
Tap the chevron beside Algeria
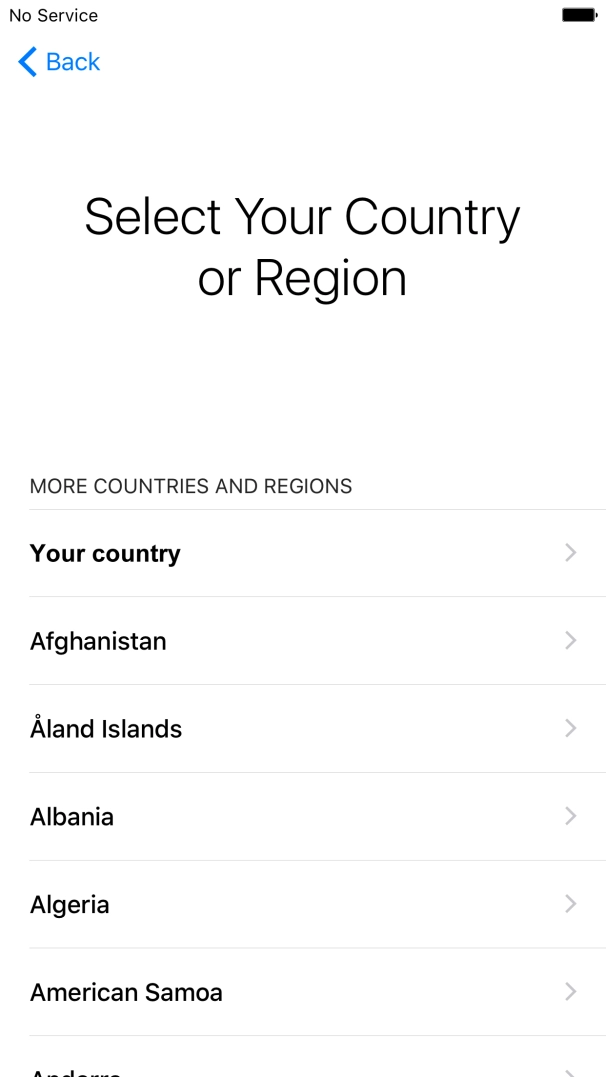(570, 904)
